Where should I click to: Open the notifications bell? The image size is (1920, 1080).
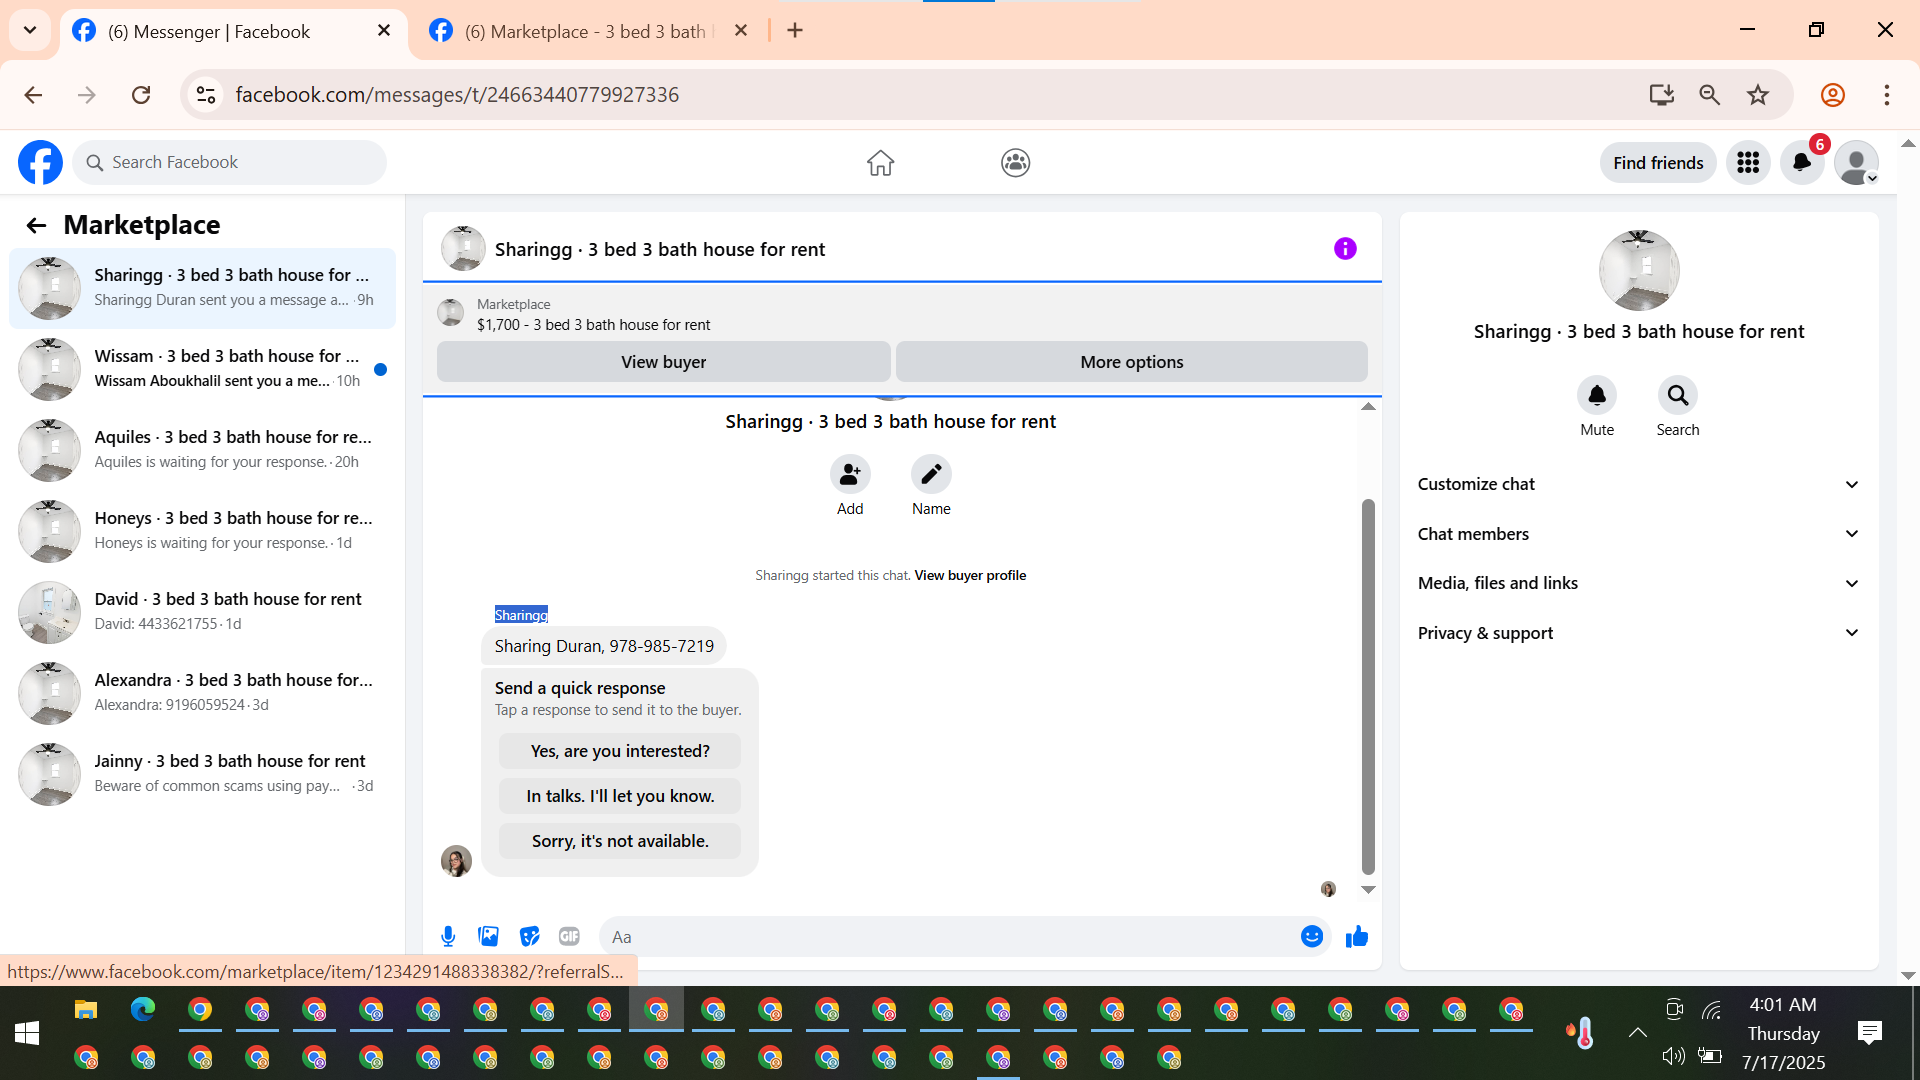coord(1802,162)
